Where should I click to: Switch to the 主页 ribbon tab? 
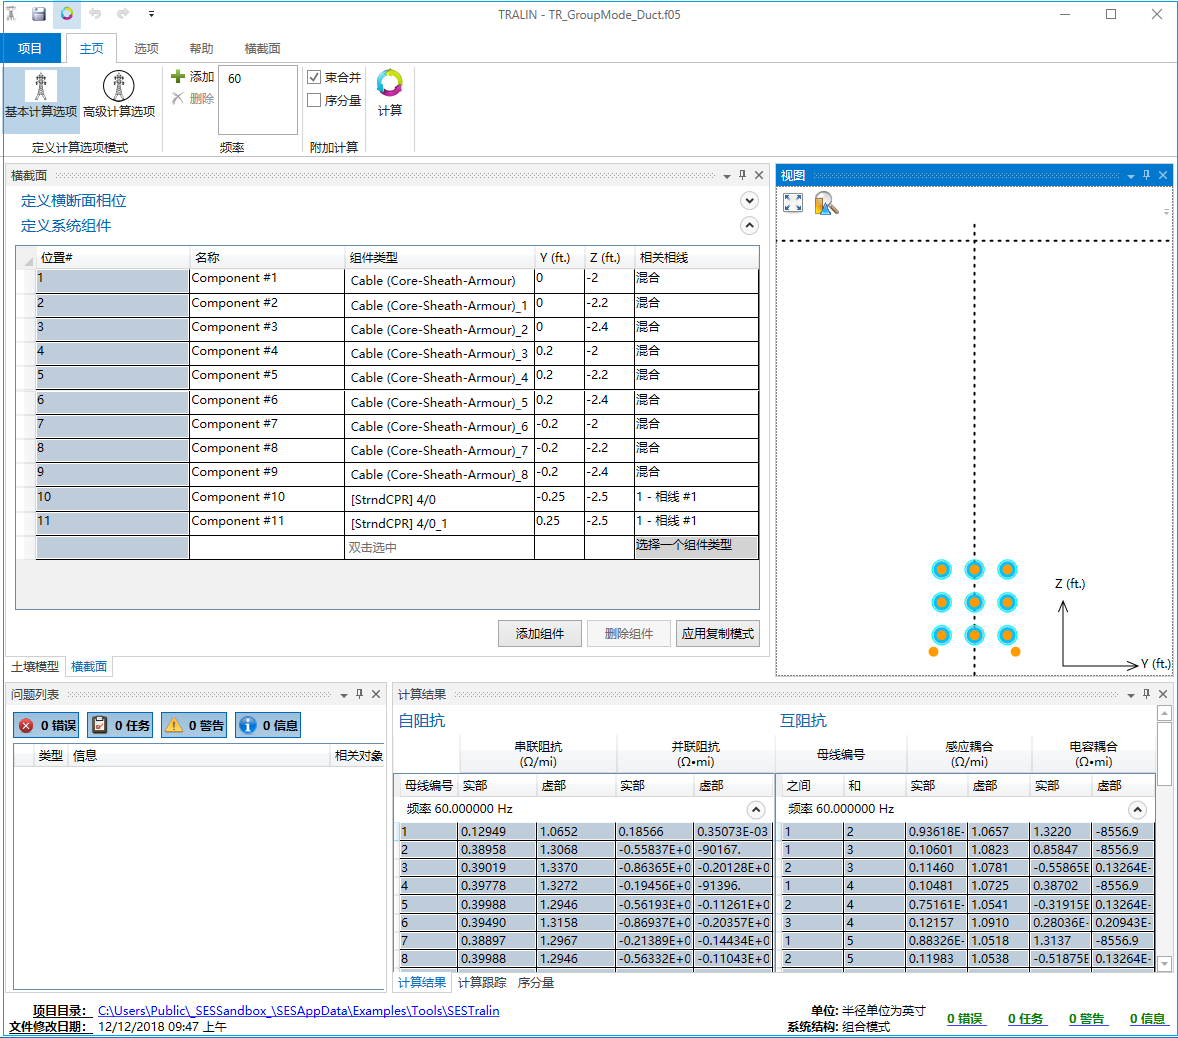[x=92, y=48]
